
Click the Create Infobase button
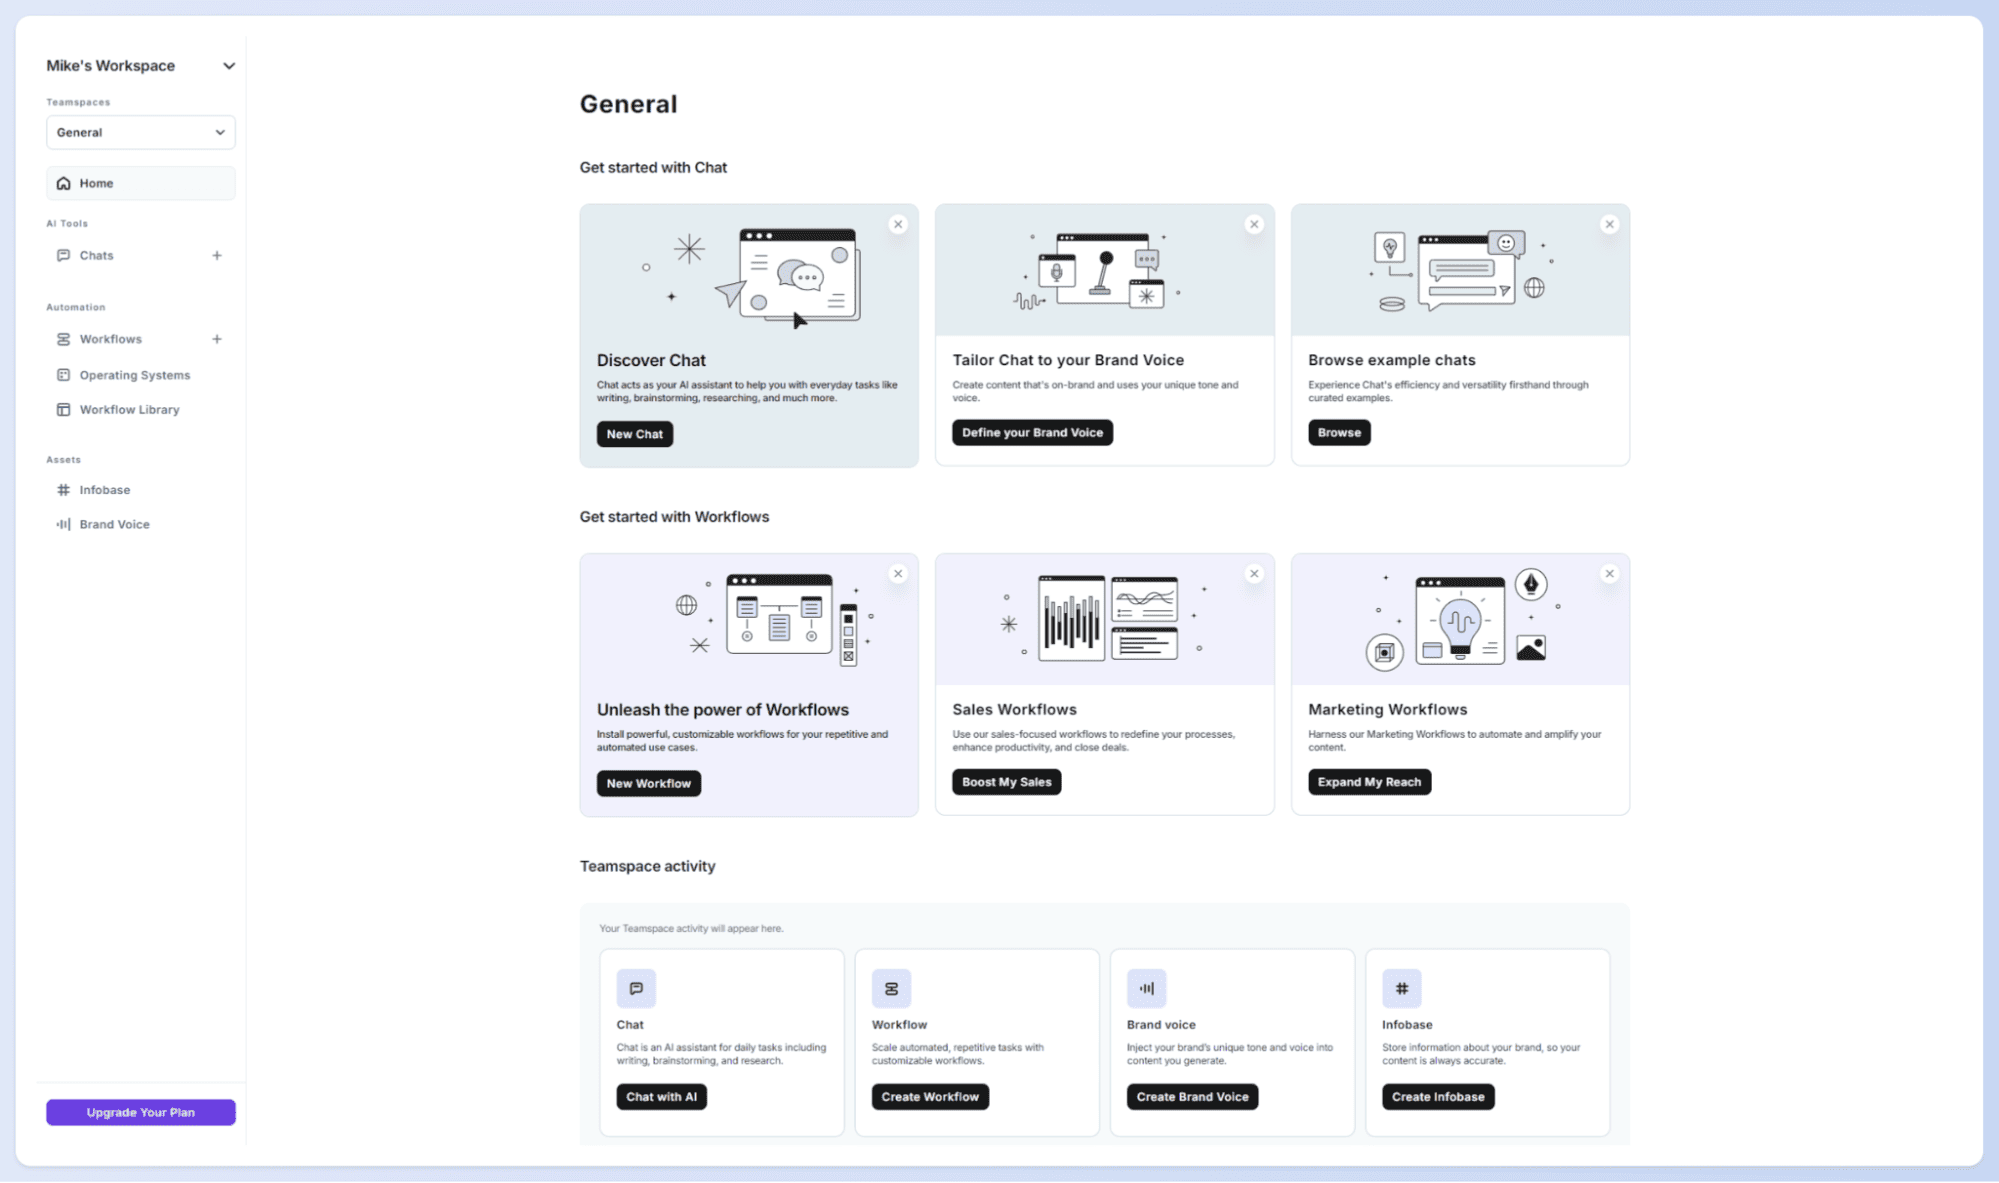(x=1437, y=1097)
